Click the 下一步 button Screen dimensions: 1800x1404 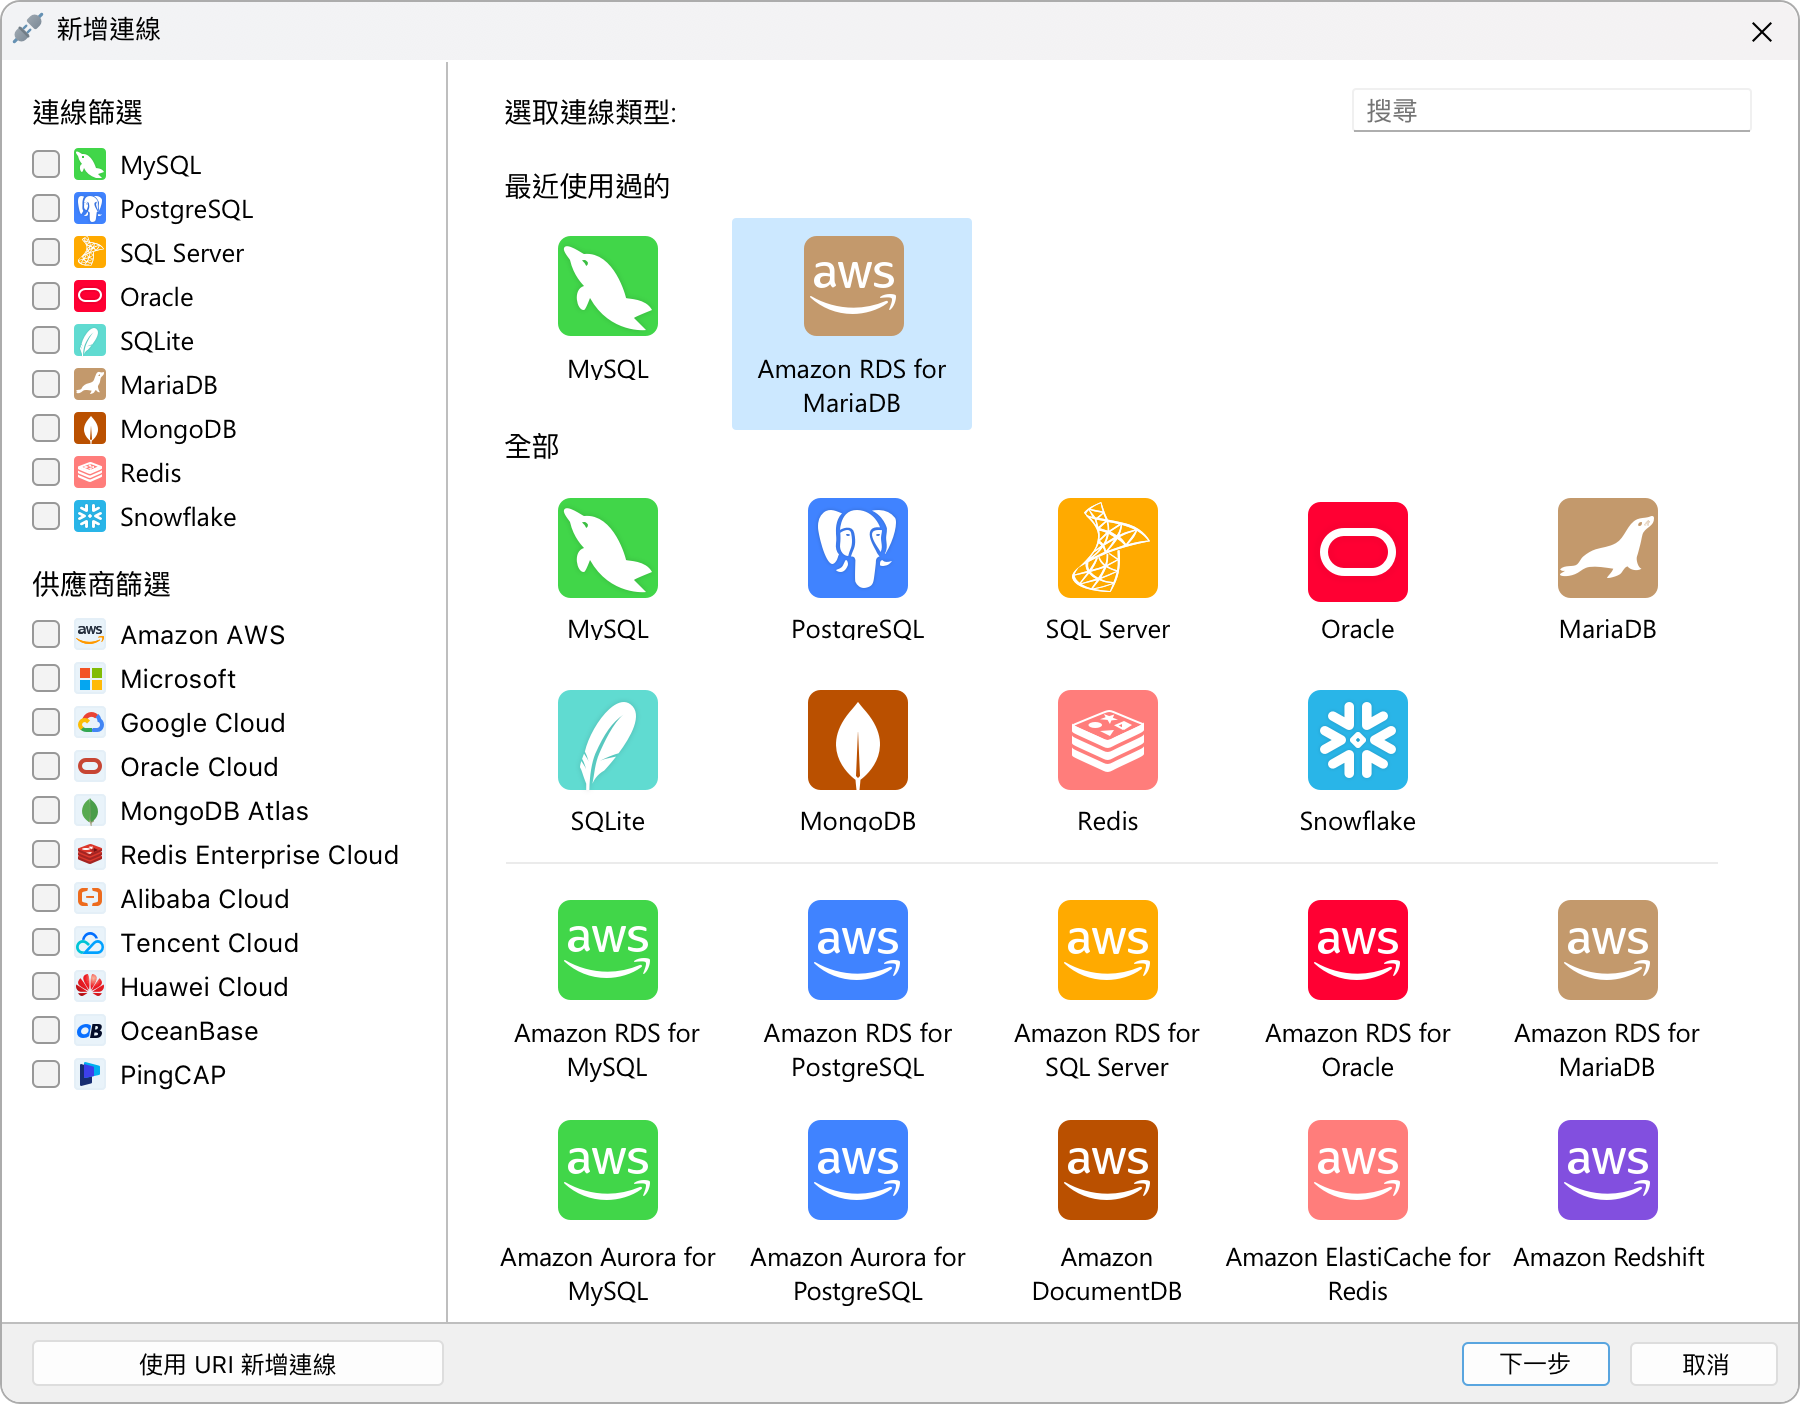[x=1536, y=1364]
